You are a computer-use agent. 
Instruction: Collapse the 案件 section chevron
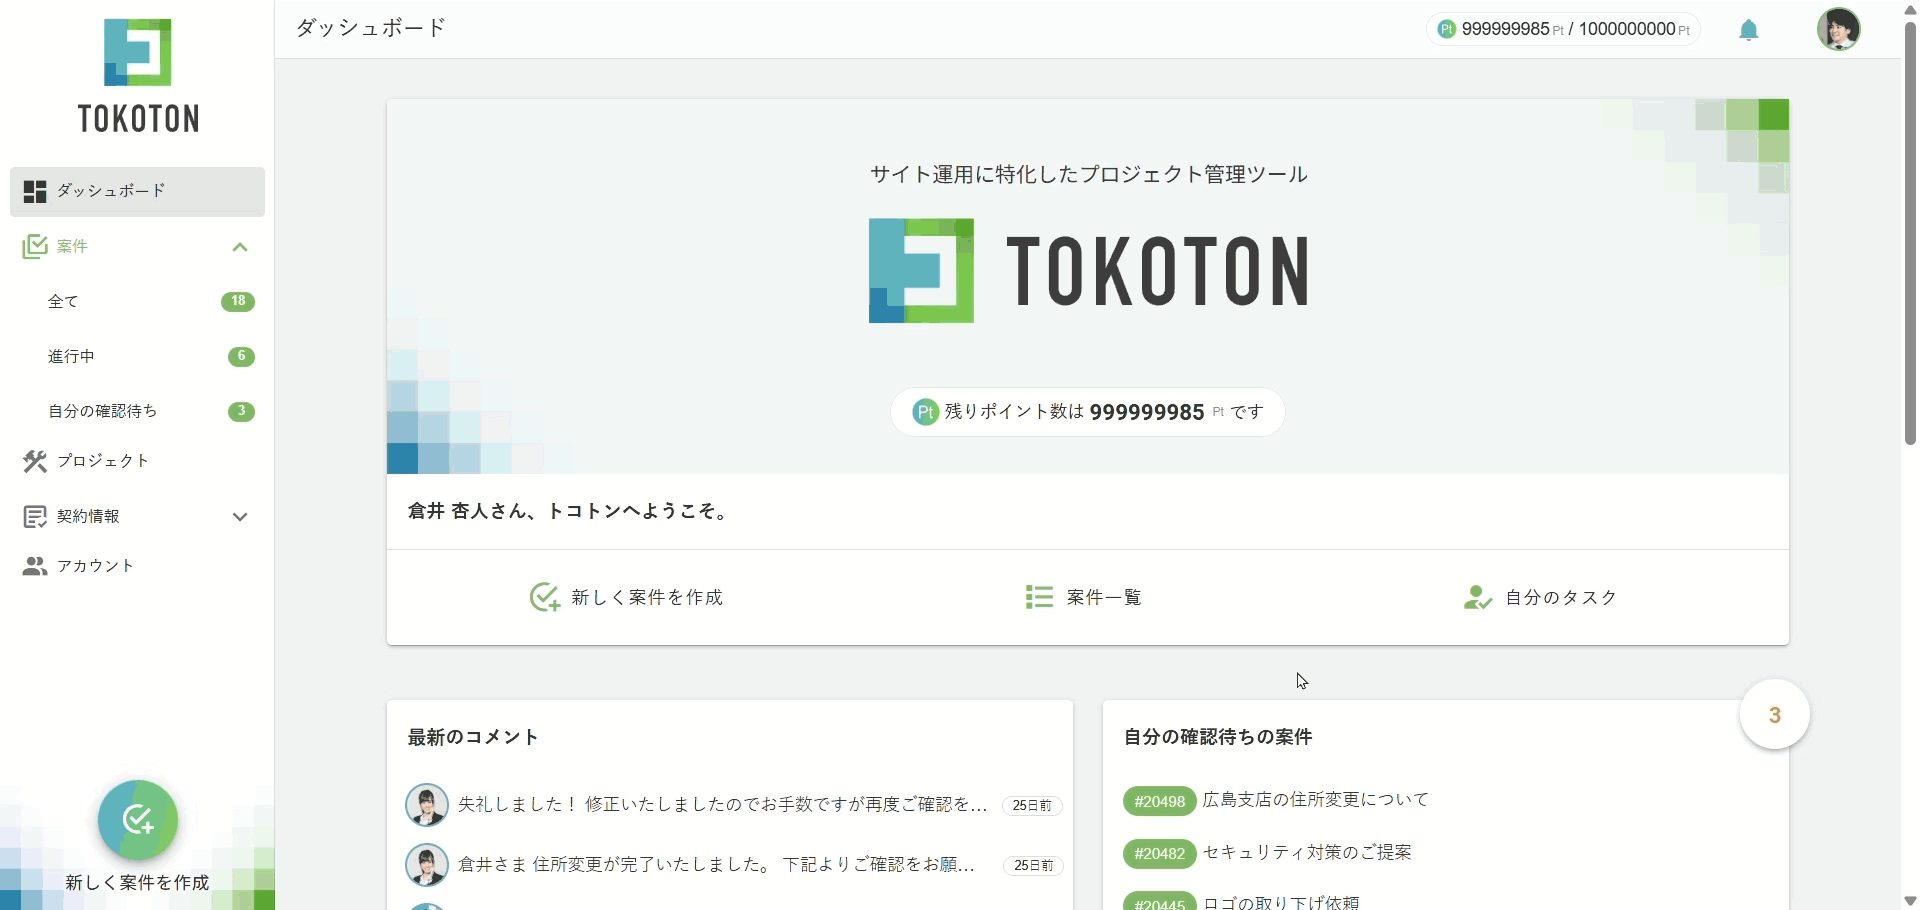240,247
